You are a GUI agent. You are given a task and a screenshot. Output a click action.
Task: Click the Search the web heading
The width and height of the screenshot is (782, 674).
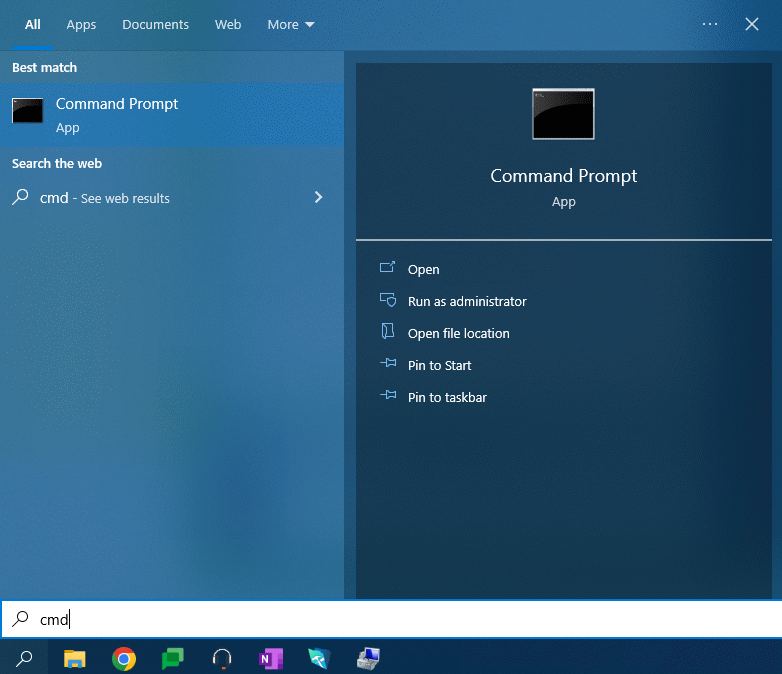point(57,164)
